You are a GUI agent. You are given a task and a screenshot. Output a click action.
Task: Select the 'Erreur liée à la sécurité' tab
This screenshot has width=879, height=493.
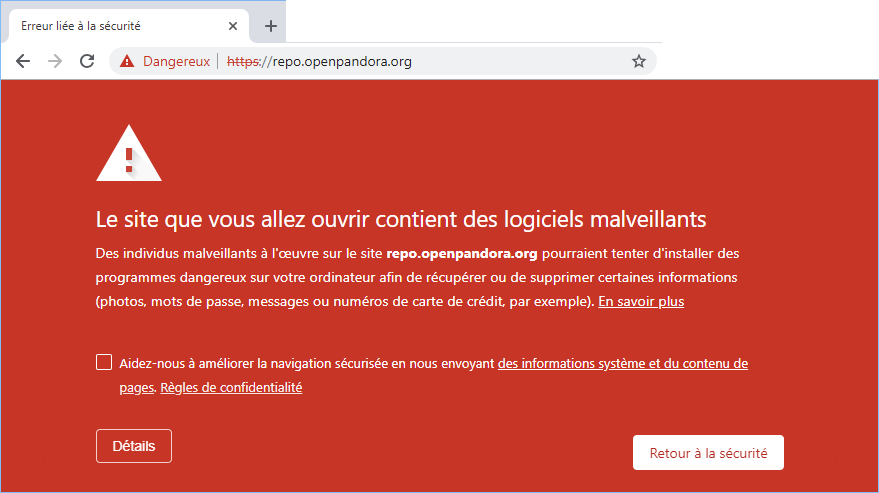tap(110, 26)
